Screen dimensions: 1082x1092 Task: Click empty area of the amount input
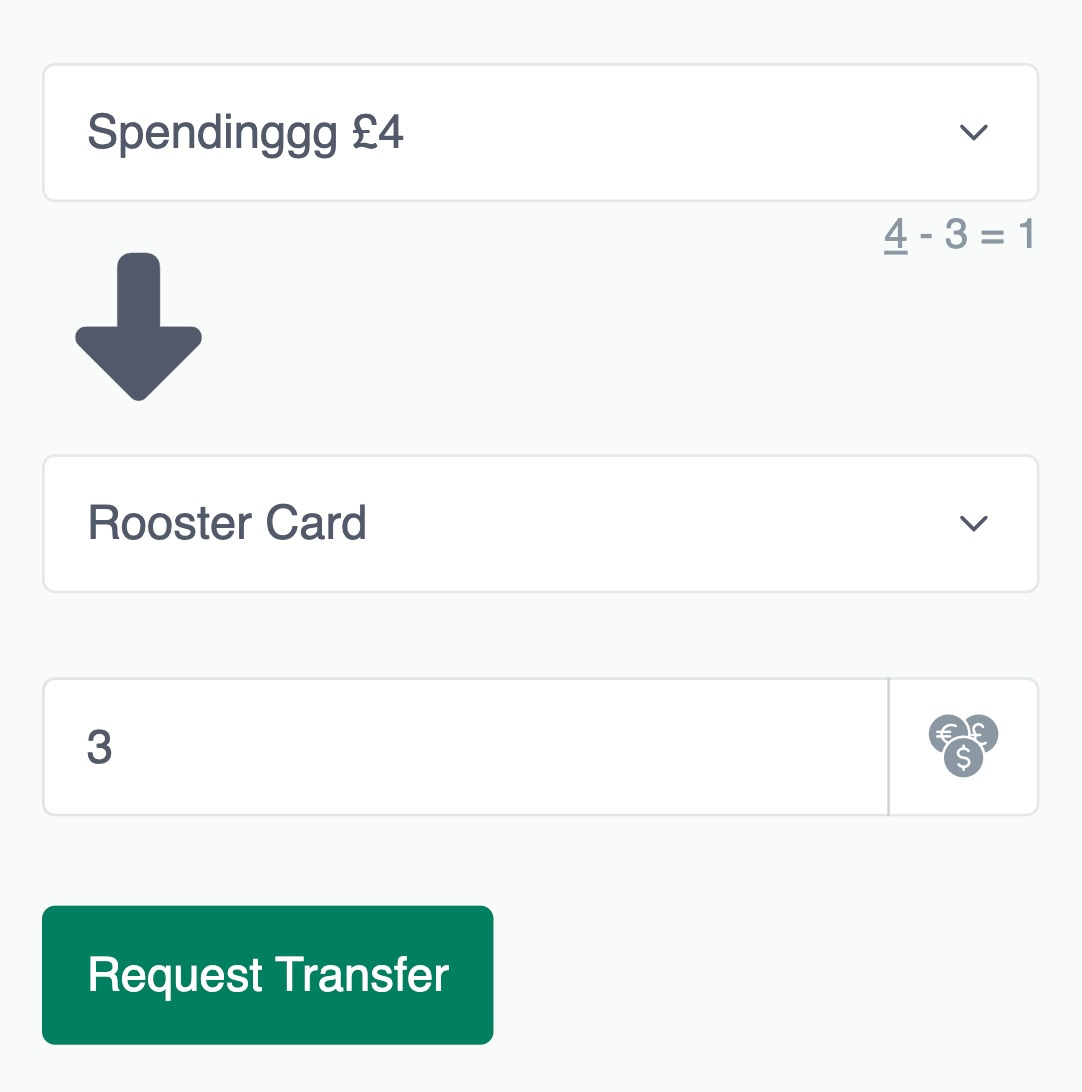click(487, 747)
